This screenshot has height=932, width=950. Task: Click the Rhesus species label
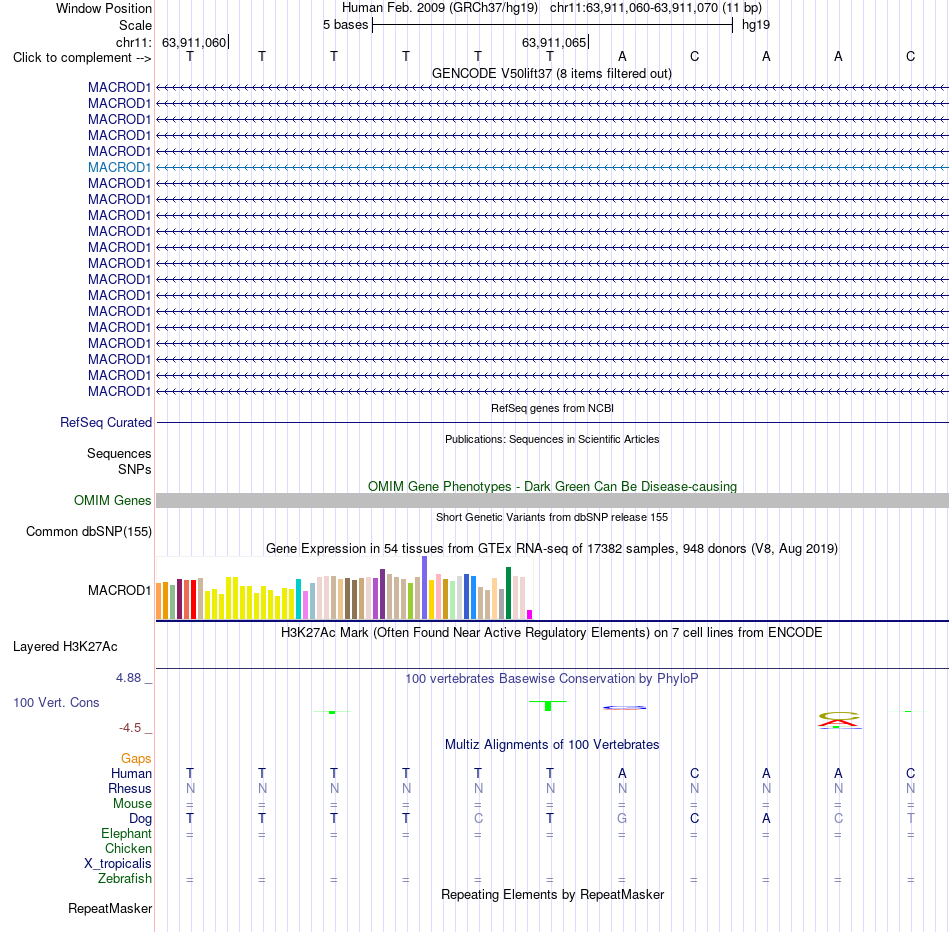coord(130,788)
